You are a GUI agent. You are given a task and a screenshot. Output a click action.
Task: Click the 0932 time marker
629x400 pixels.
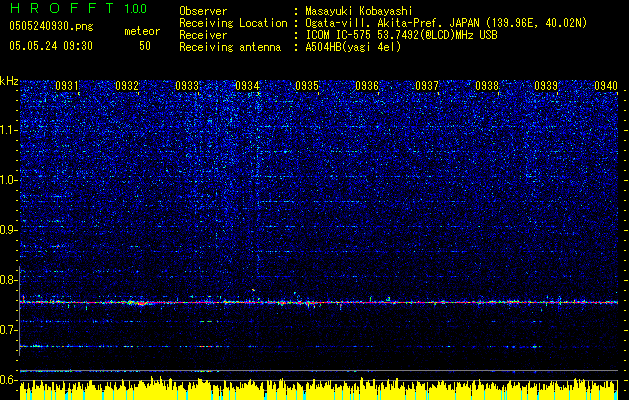coord(127,86)
